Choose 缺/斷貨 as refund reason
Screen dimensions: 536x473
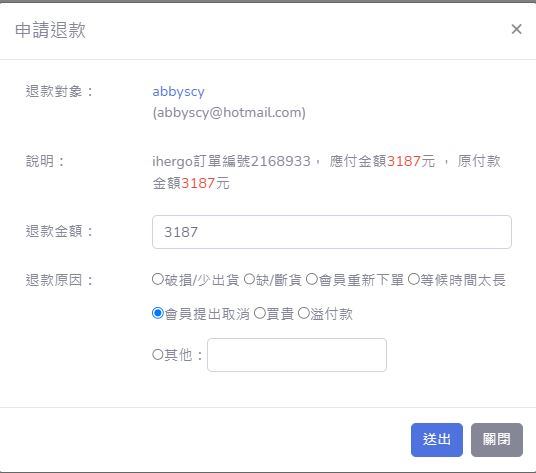click(x=249, y=279)
